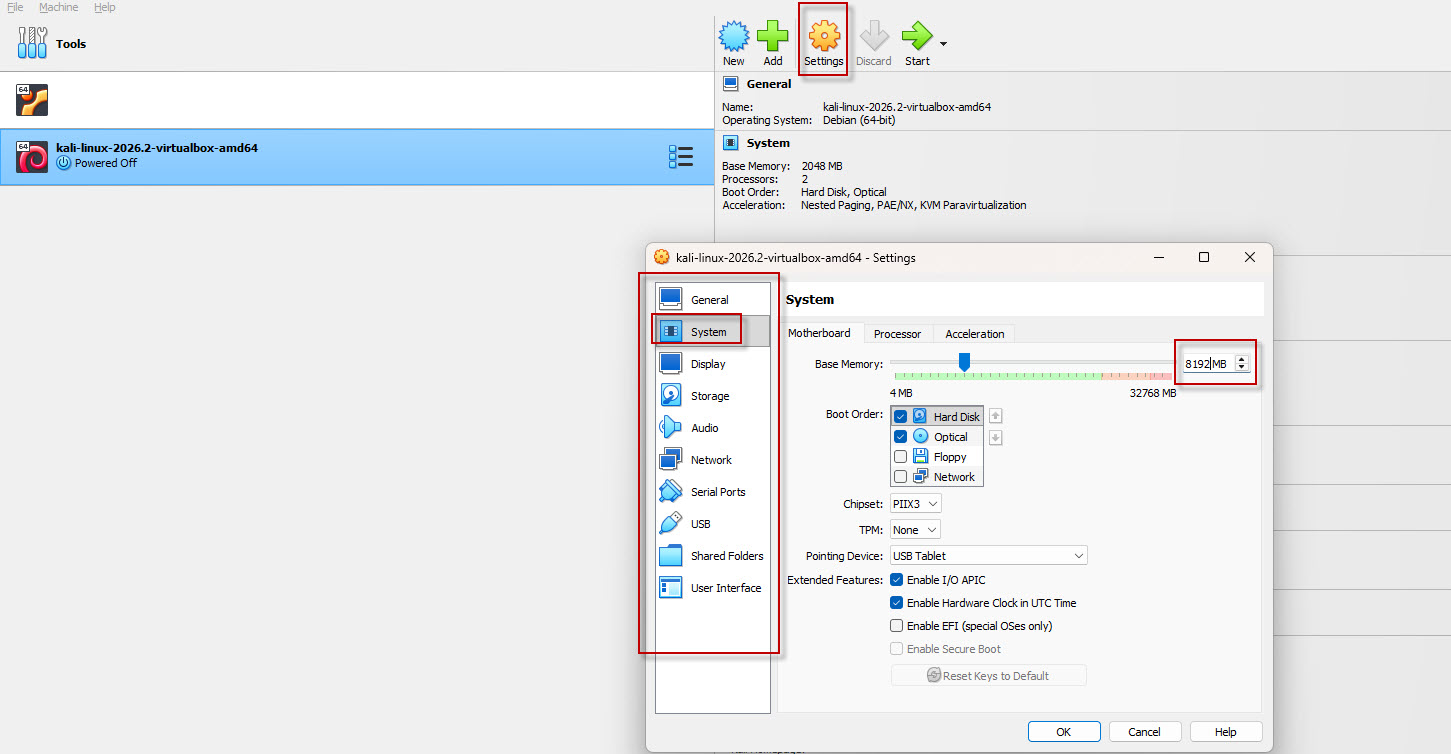The width and height of the screenshot is (1451, 754).
Task: Open the Start button dropdown arrow
Action: (943, 44)
